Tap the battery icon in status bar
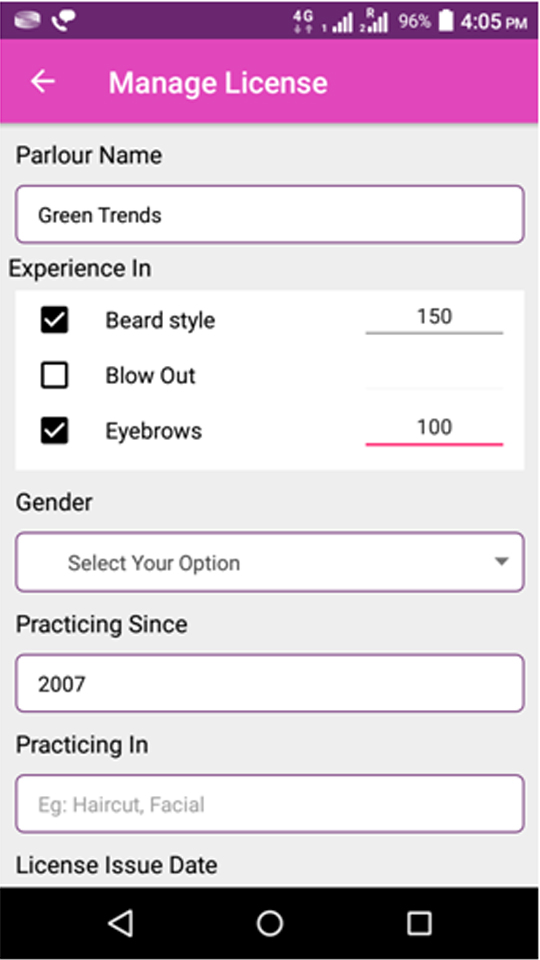 click(x=446, y=21)
